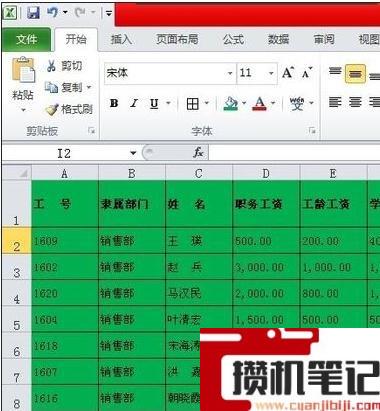Screen dimensions: 380x411
Task: Click the cell with value 1609
Action: click(65, 241)
